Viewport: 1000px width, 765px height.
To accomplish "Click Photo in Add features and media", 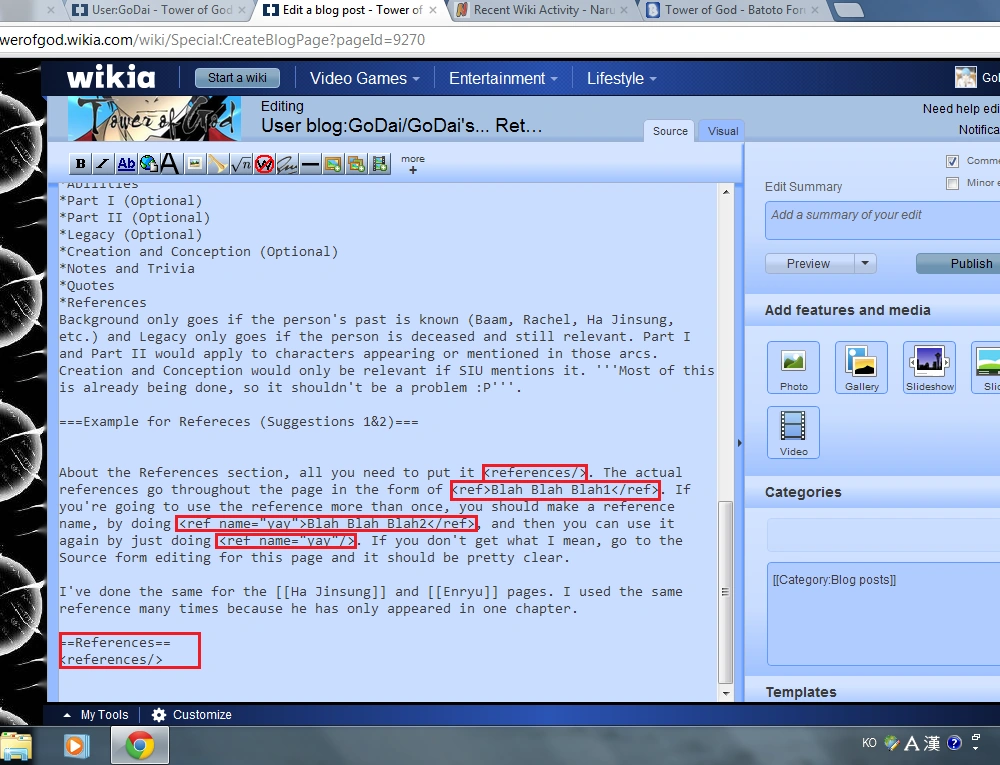I will point(793,367).
